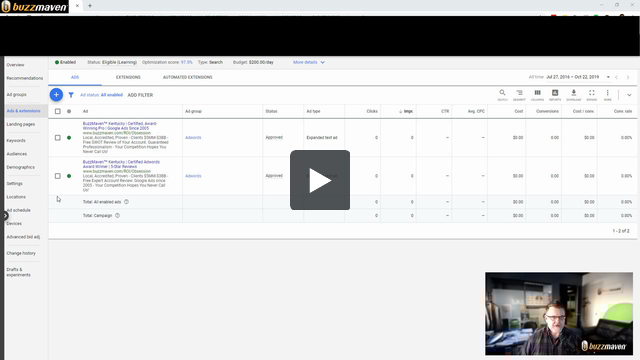Click green status dot of the Award-Winning Pro ad
Viewport: 640px width, 360px height.
(x=69, y=138)
